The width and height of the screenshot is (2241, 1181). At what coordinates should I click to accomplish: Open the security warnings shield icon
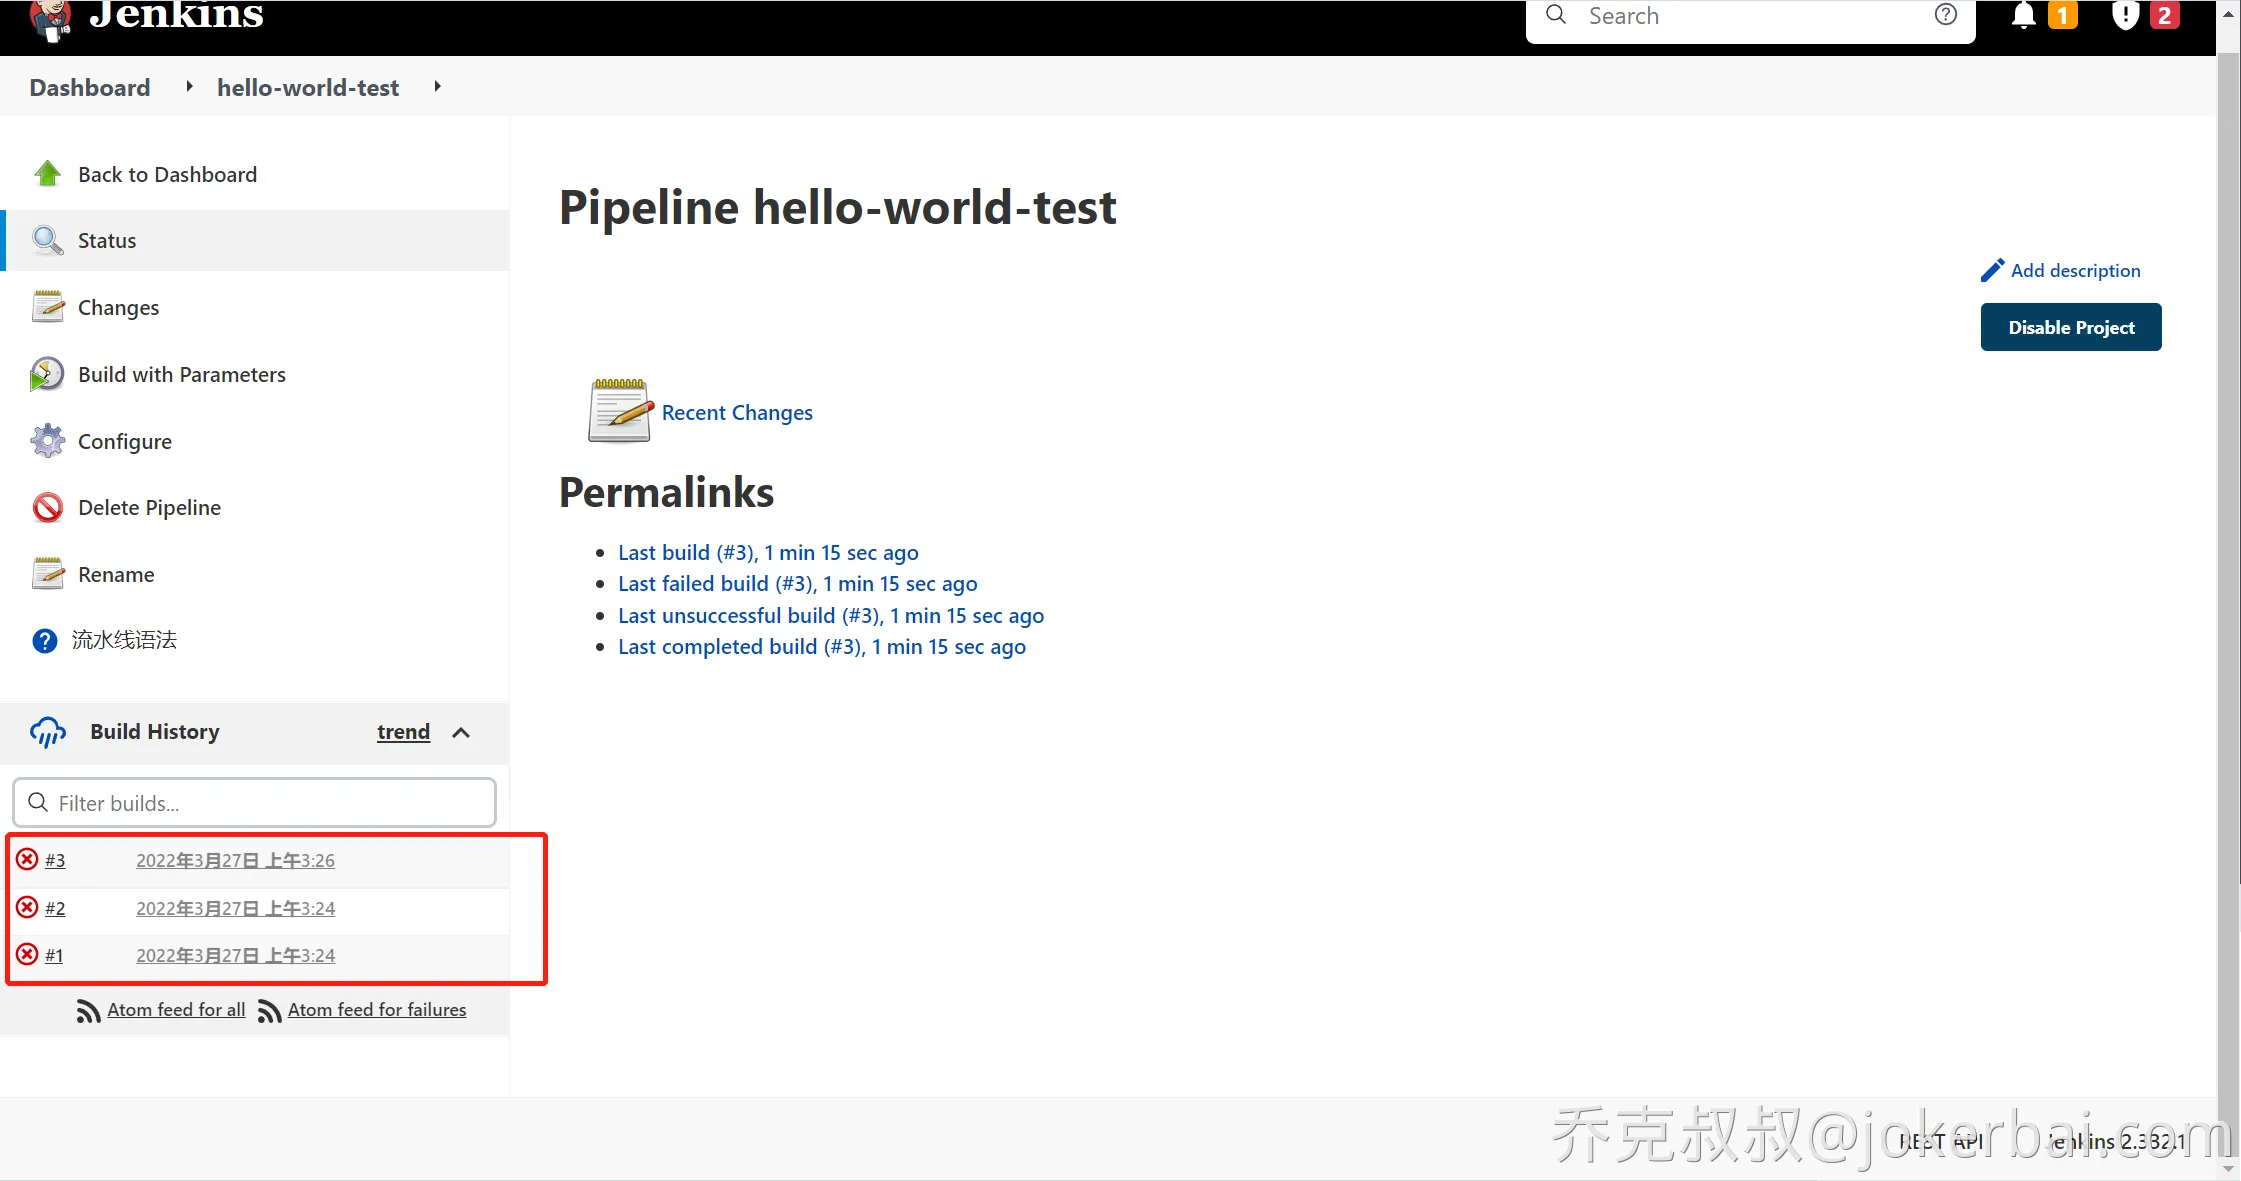pyautogui.click(x=2125, y=16)
